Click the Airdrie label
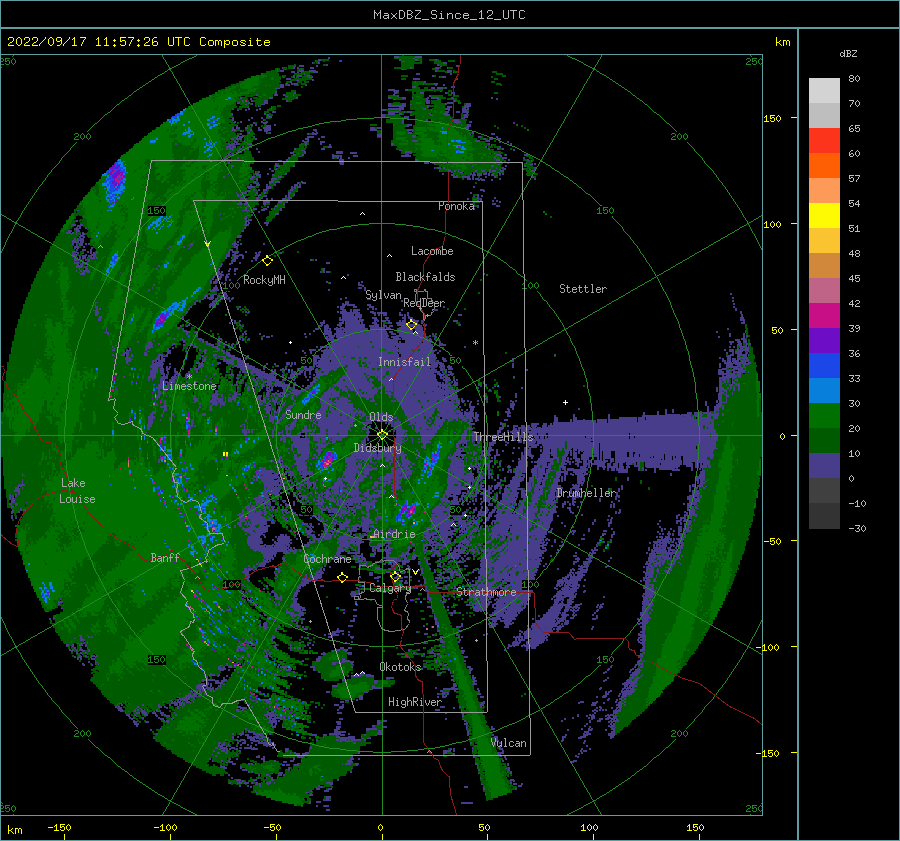The width and height of the screenshot is (900, 841). [x=394, y=534]
